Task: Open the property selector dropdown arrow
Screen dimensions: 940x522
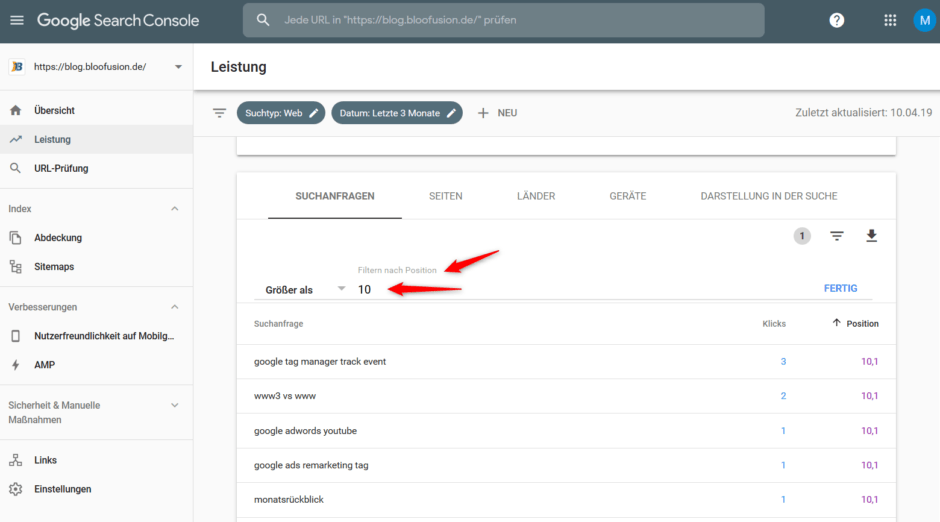Action: click(x=178, y=67)
